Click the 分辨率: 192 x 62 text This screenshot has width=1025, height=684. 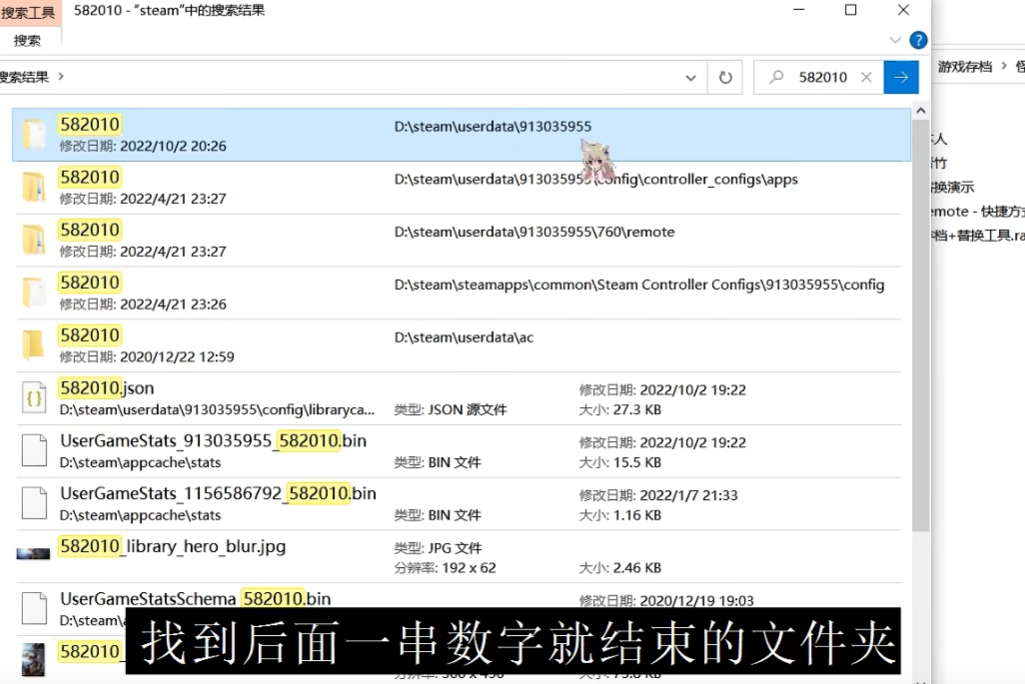pyautogui.click(x=445, y=568)
